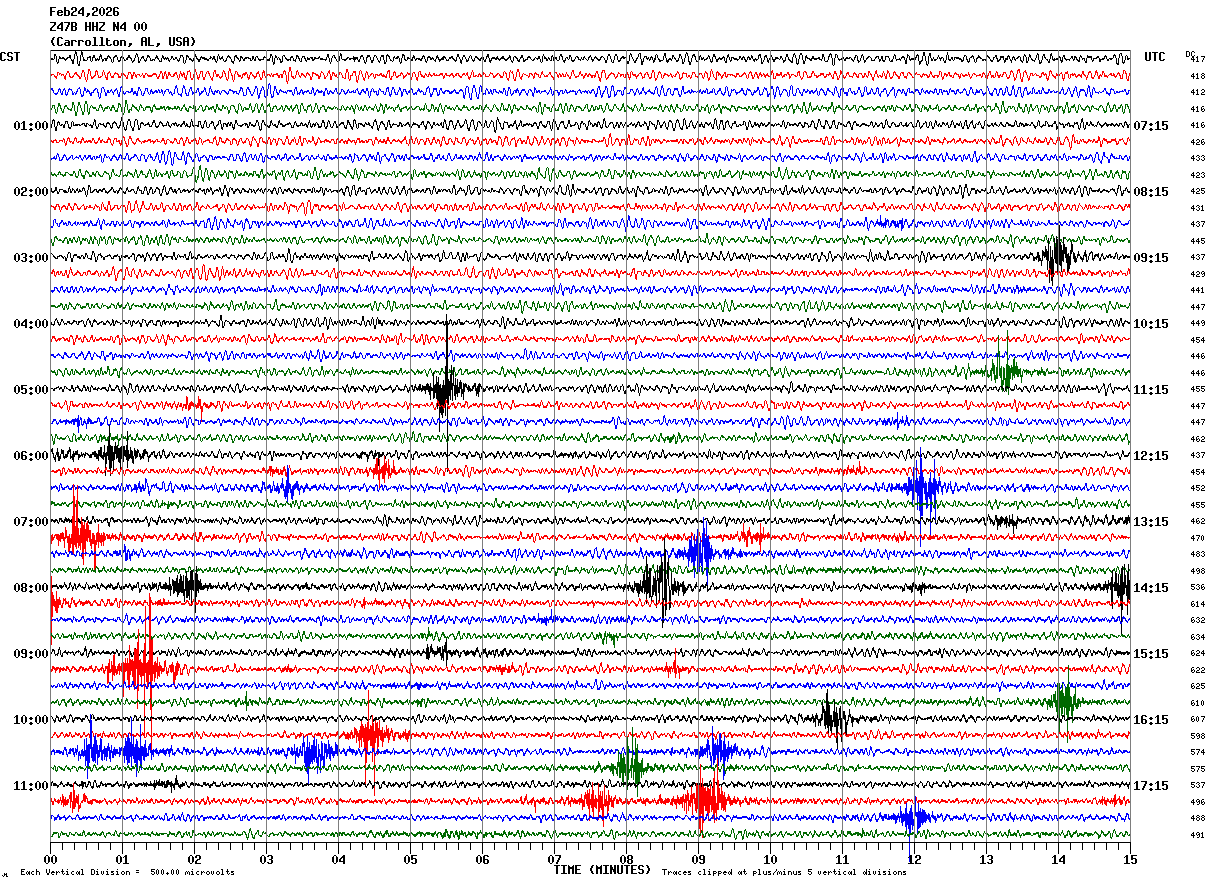Click the DC offset value 574
Image resolution: width=1210 pixels, height=886 pixels.
pyautogui.click(x=1197, y=753)
